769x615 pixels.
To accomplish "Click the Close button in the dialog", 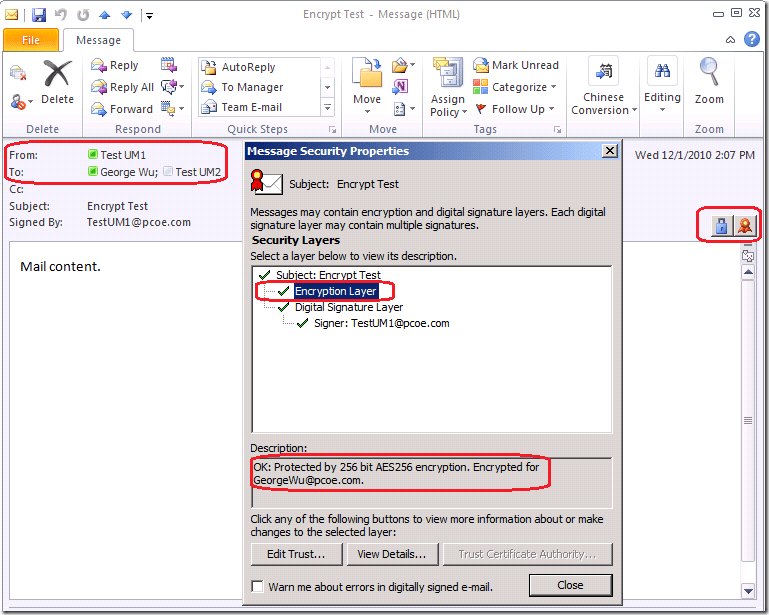I will click(x=570, y=585).
